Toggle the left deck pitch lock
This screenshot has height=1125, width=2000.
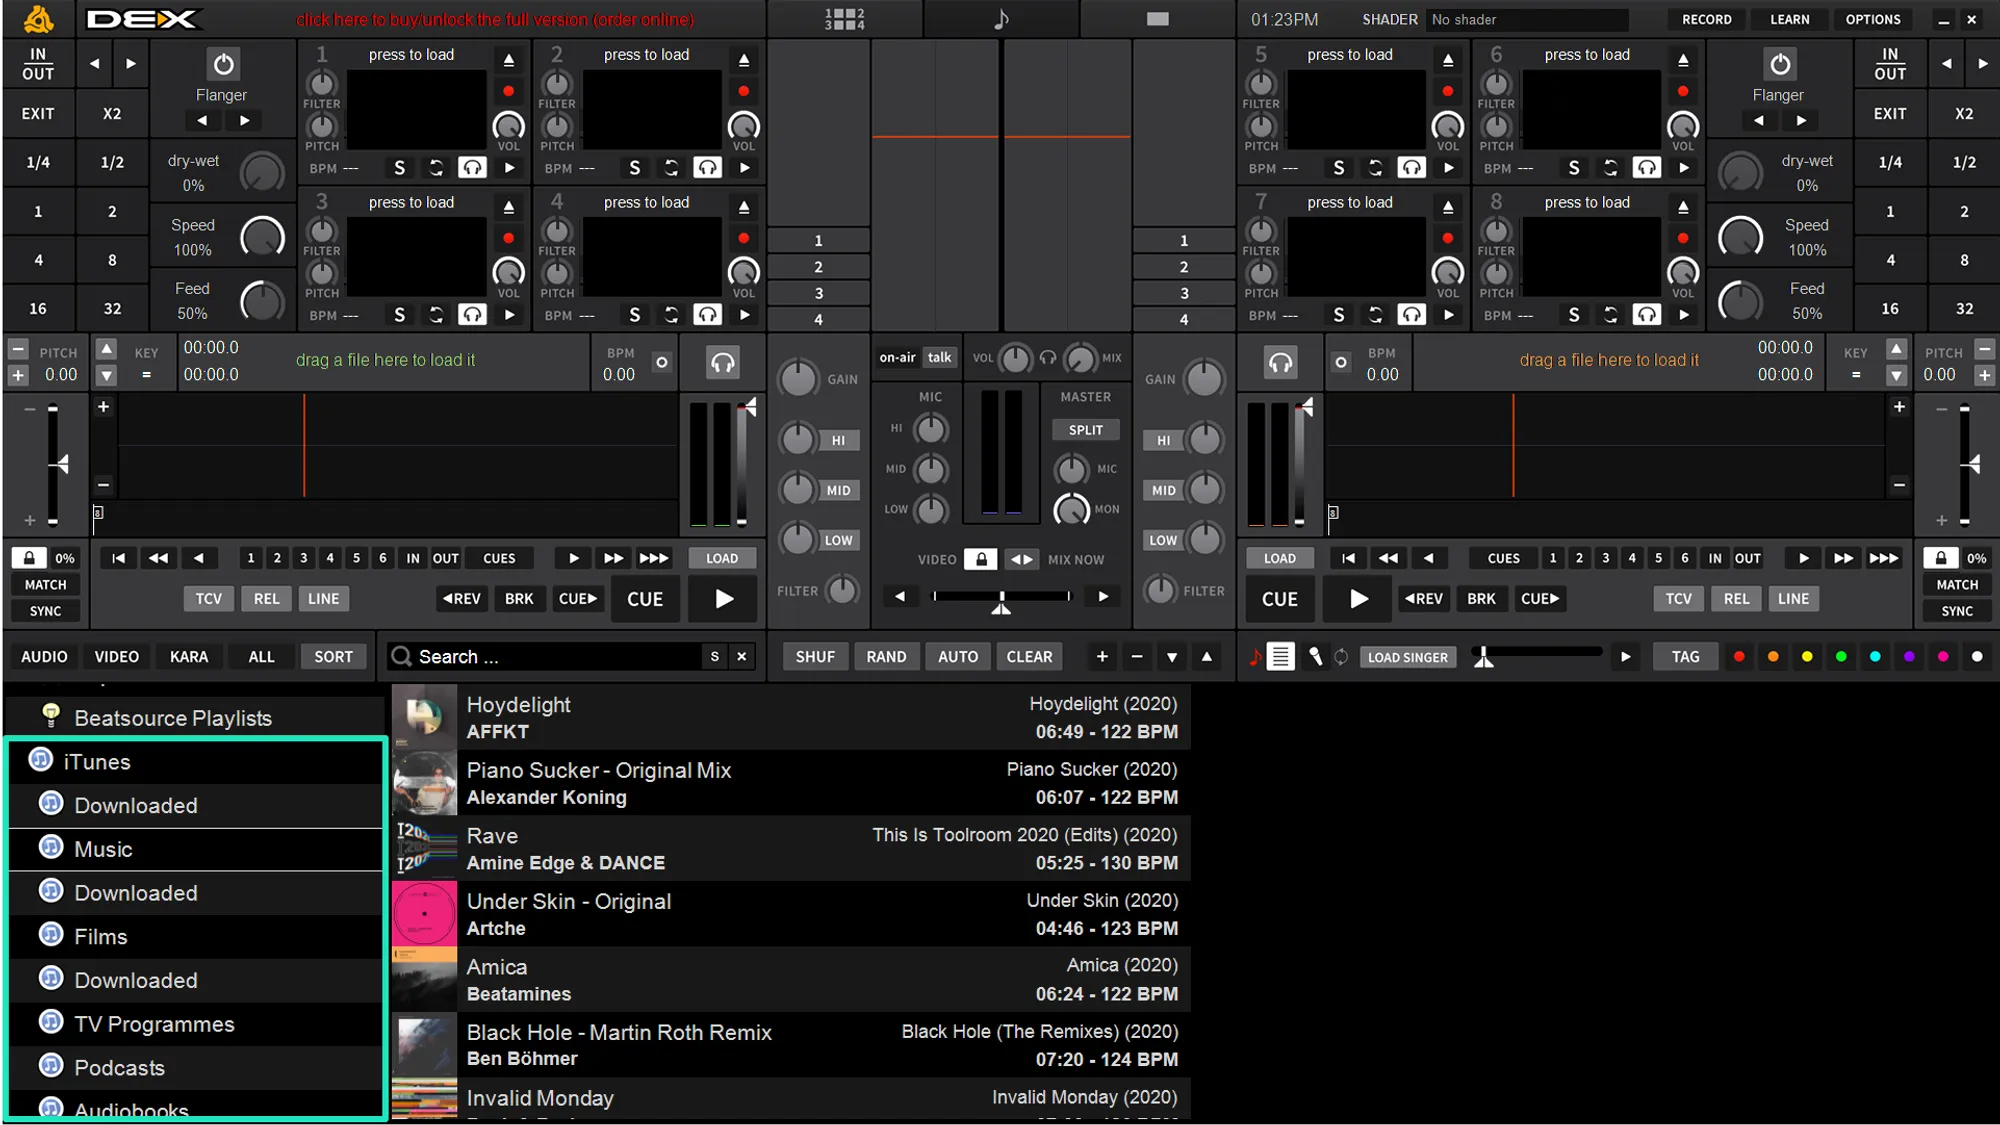pyautogui.click(x=29, y=558)
